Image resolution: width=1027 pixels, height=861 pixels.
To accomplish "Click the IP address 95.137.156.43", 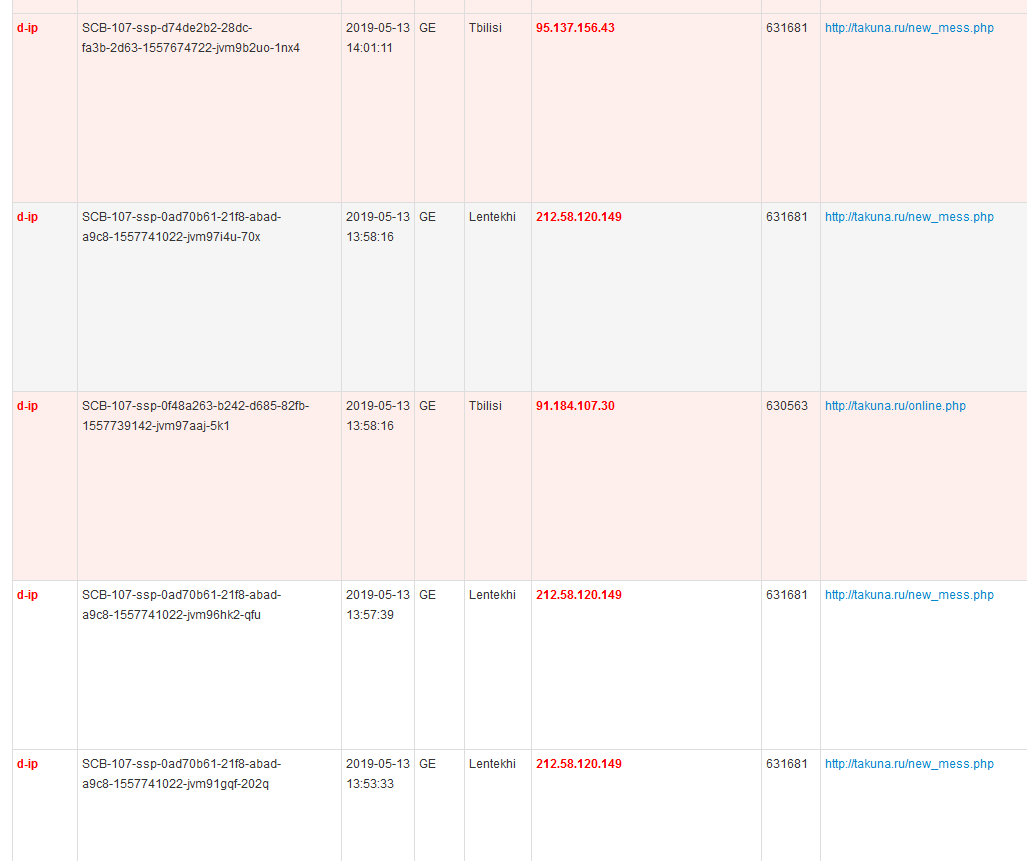I will pyautogui.click(x=575, y=28).
